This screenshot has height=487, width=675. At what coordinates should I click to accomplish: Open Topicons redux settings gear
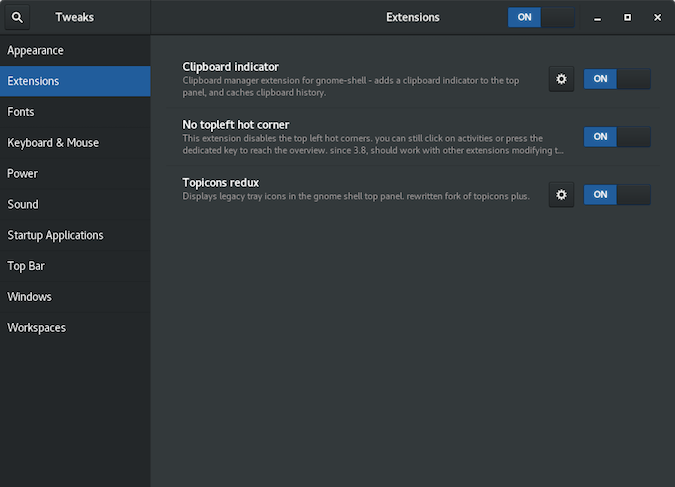[x=561, y=195]
